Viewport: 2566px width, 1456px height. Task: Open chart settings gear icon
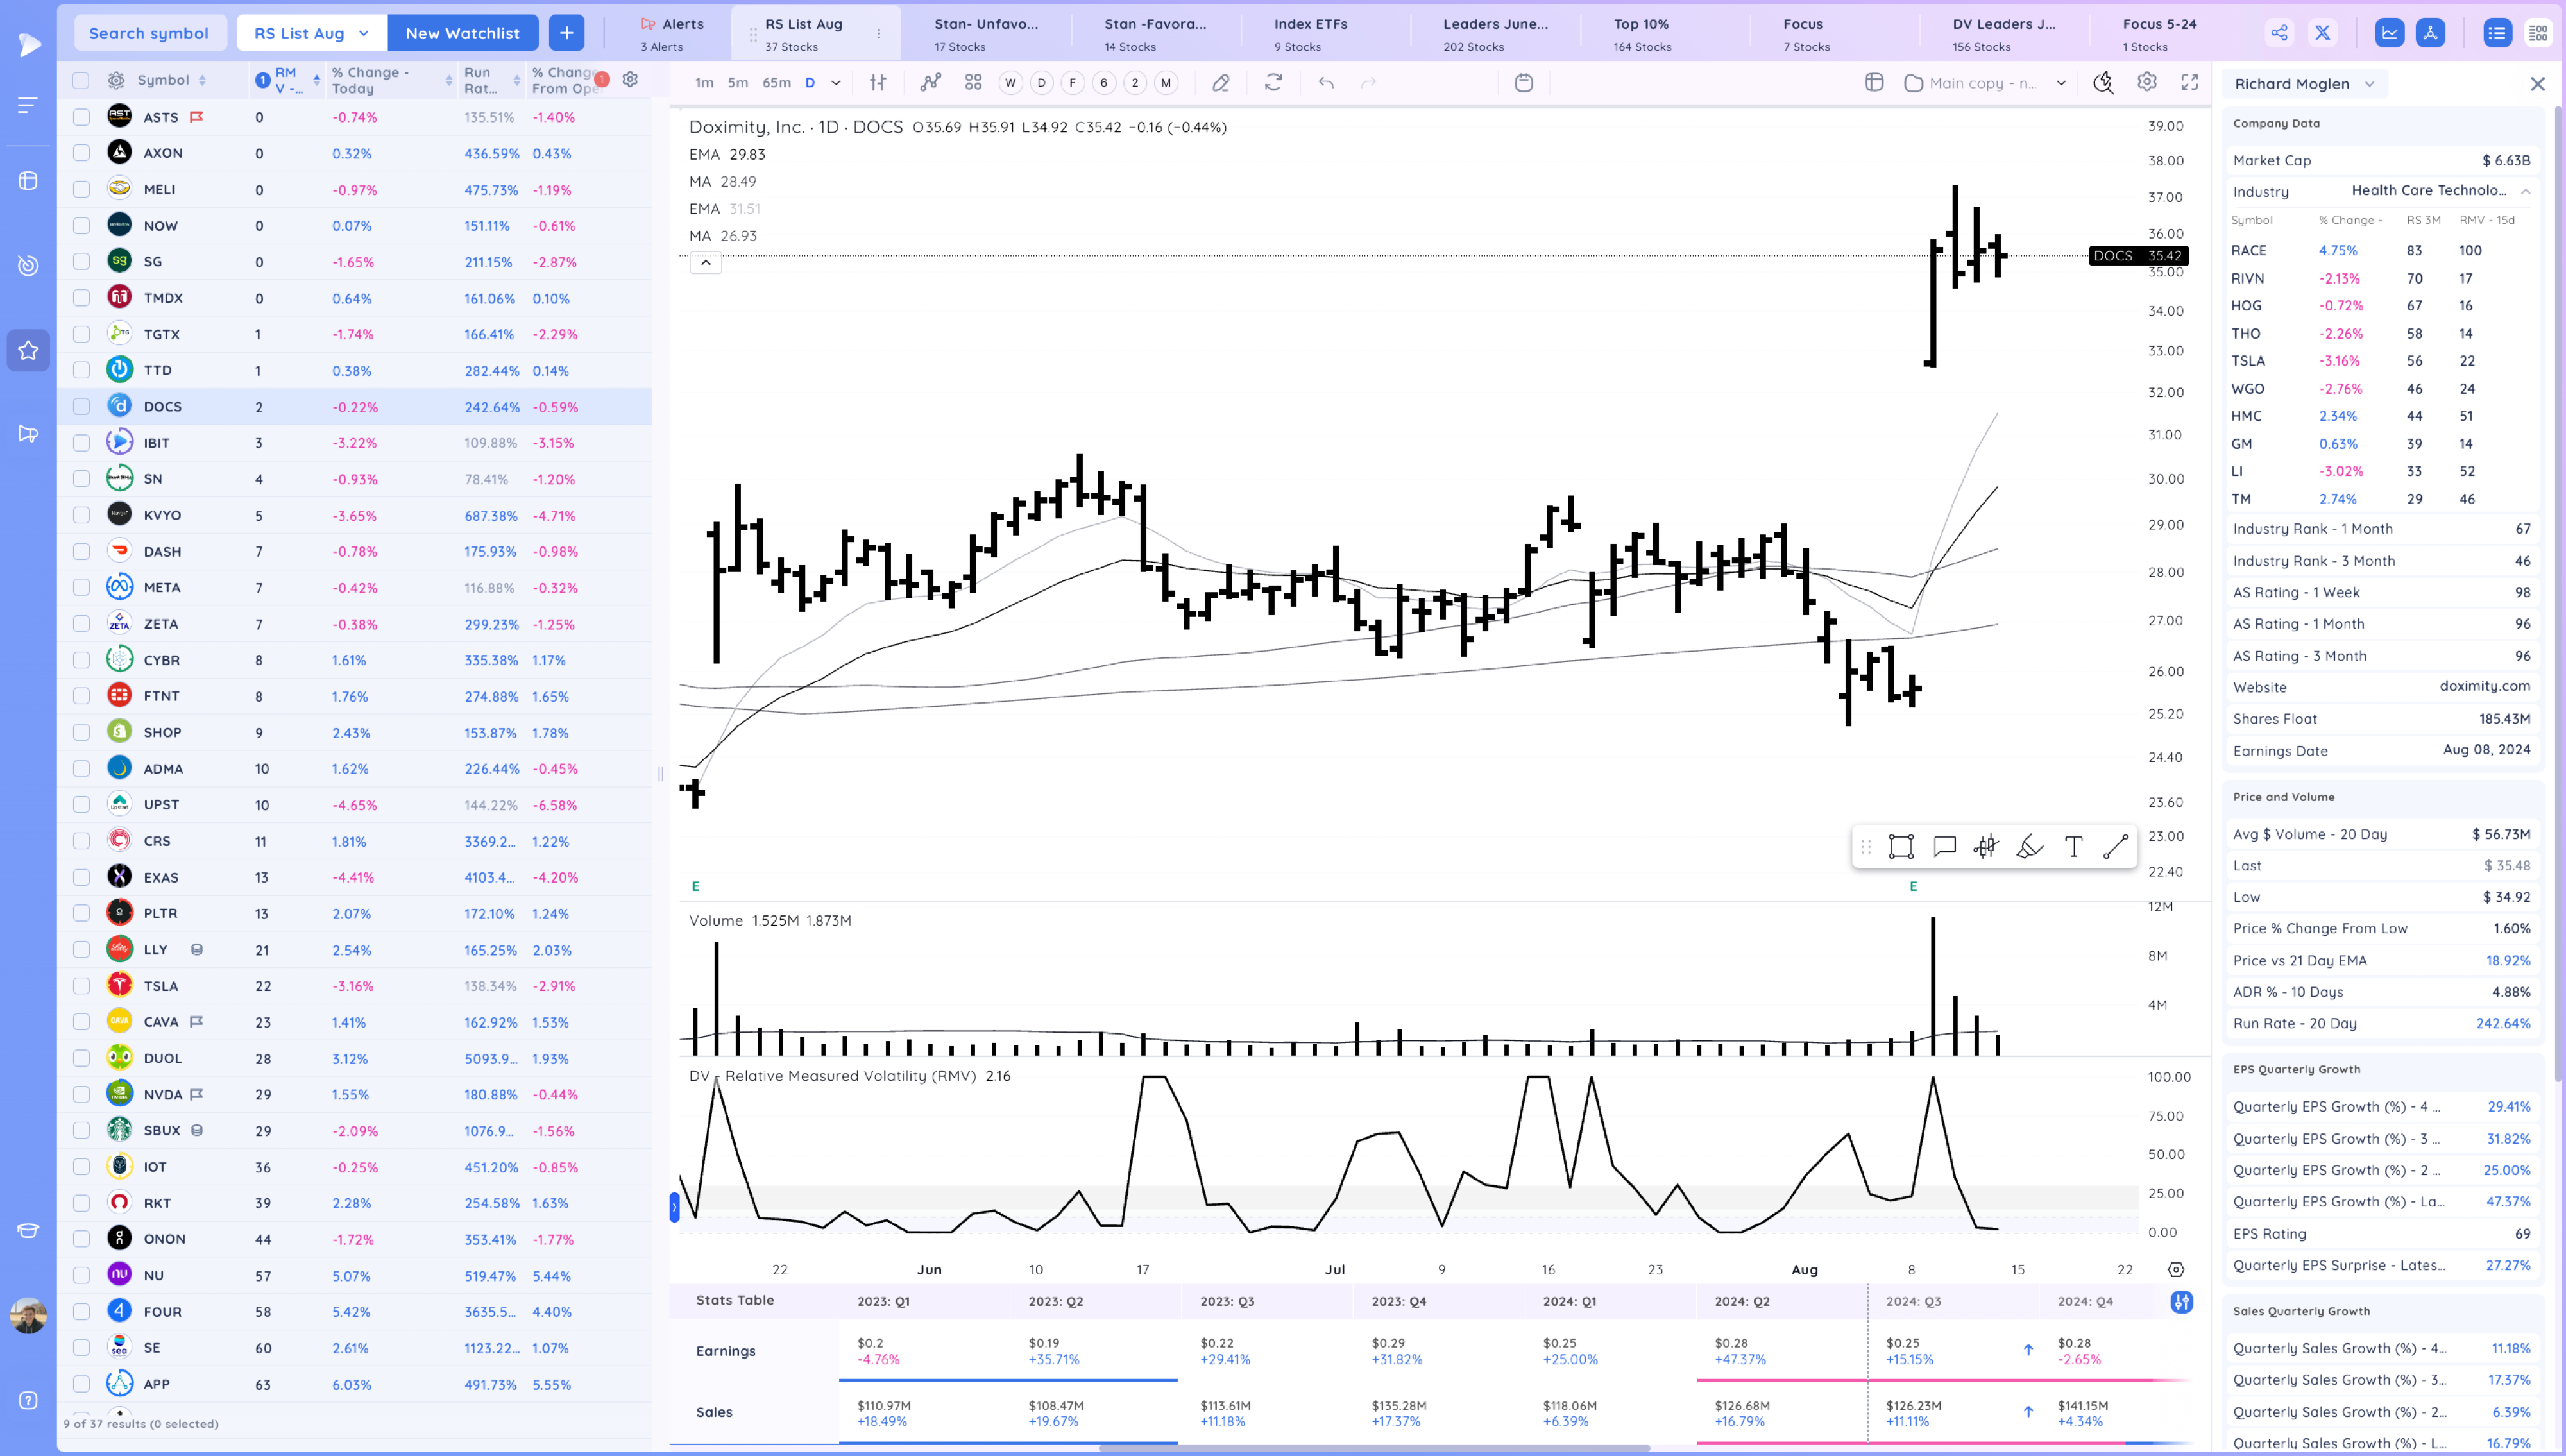[2146, 82]
